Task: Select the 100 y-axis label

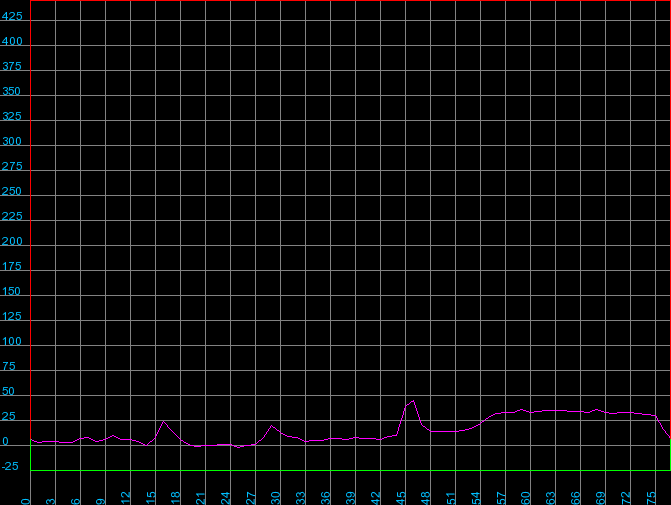Action: pos(13,342)
